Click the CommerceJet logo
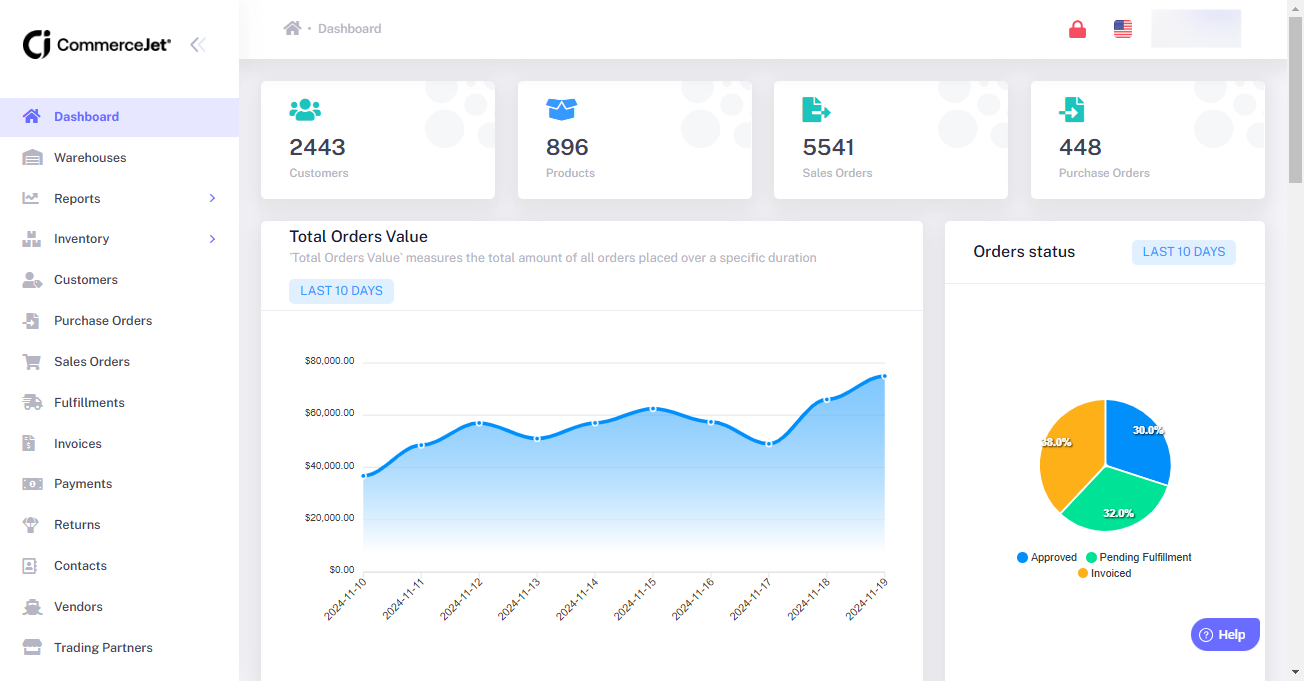Screen dimensions: 1304x681 click(97, 44)
